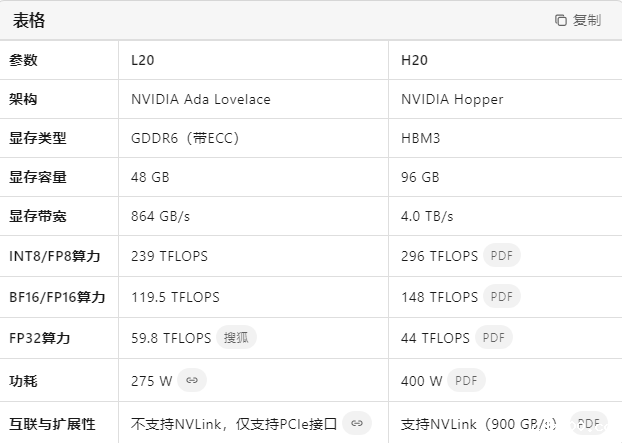This screenshot has width=622, height=443.
Task: Click the 4.0 TB/s bandwidth value
Action: (427, 216)
